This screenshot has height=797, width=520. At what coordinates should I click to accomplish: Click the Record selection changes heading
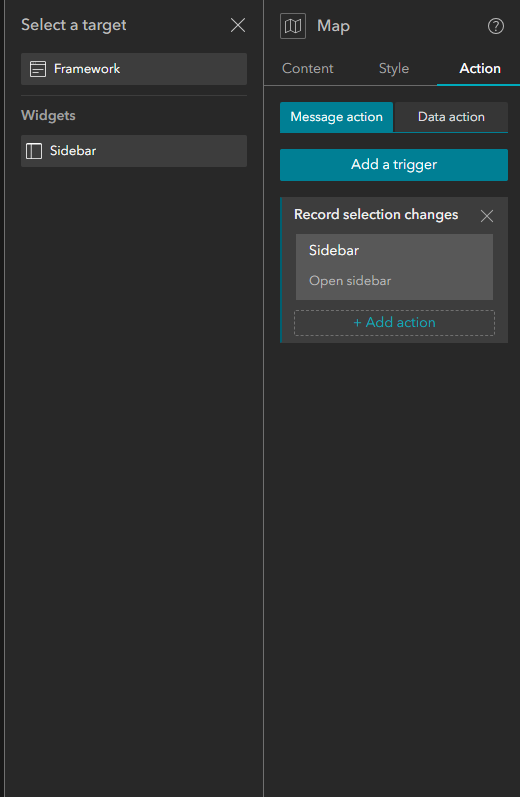pos(376,214)
